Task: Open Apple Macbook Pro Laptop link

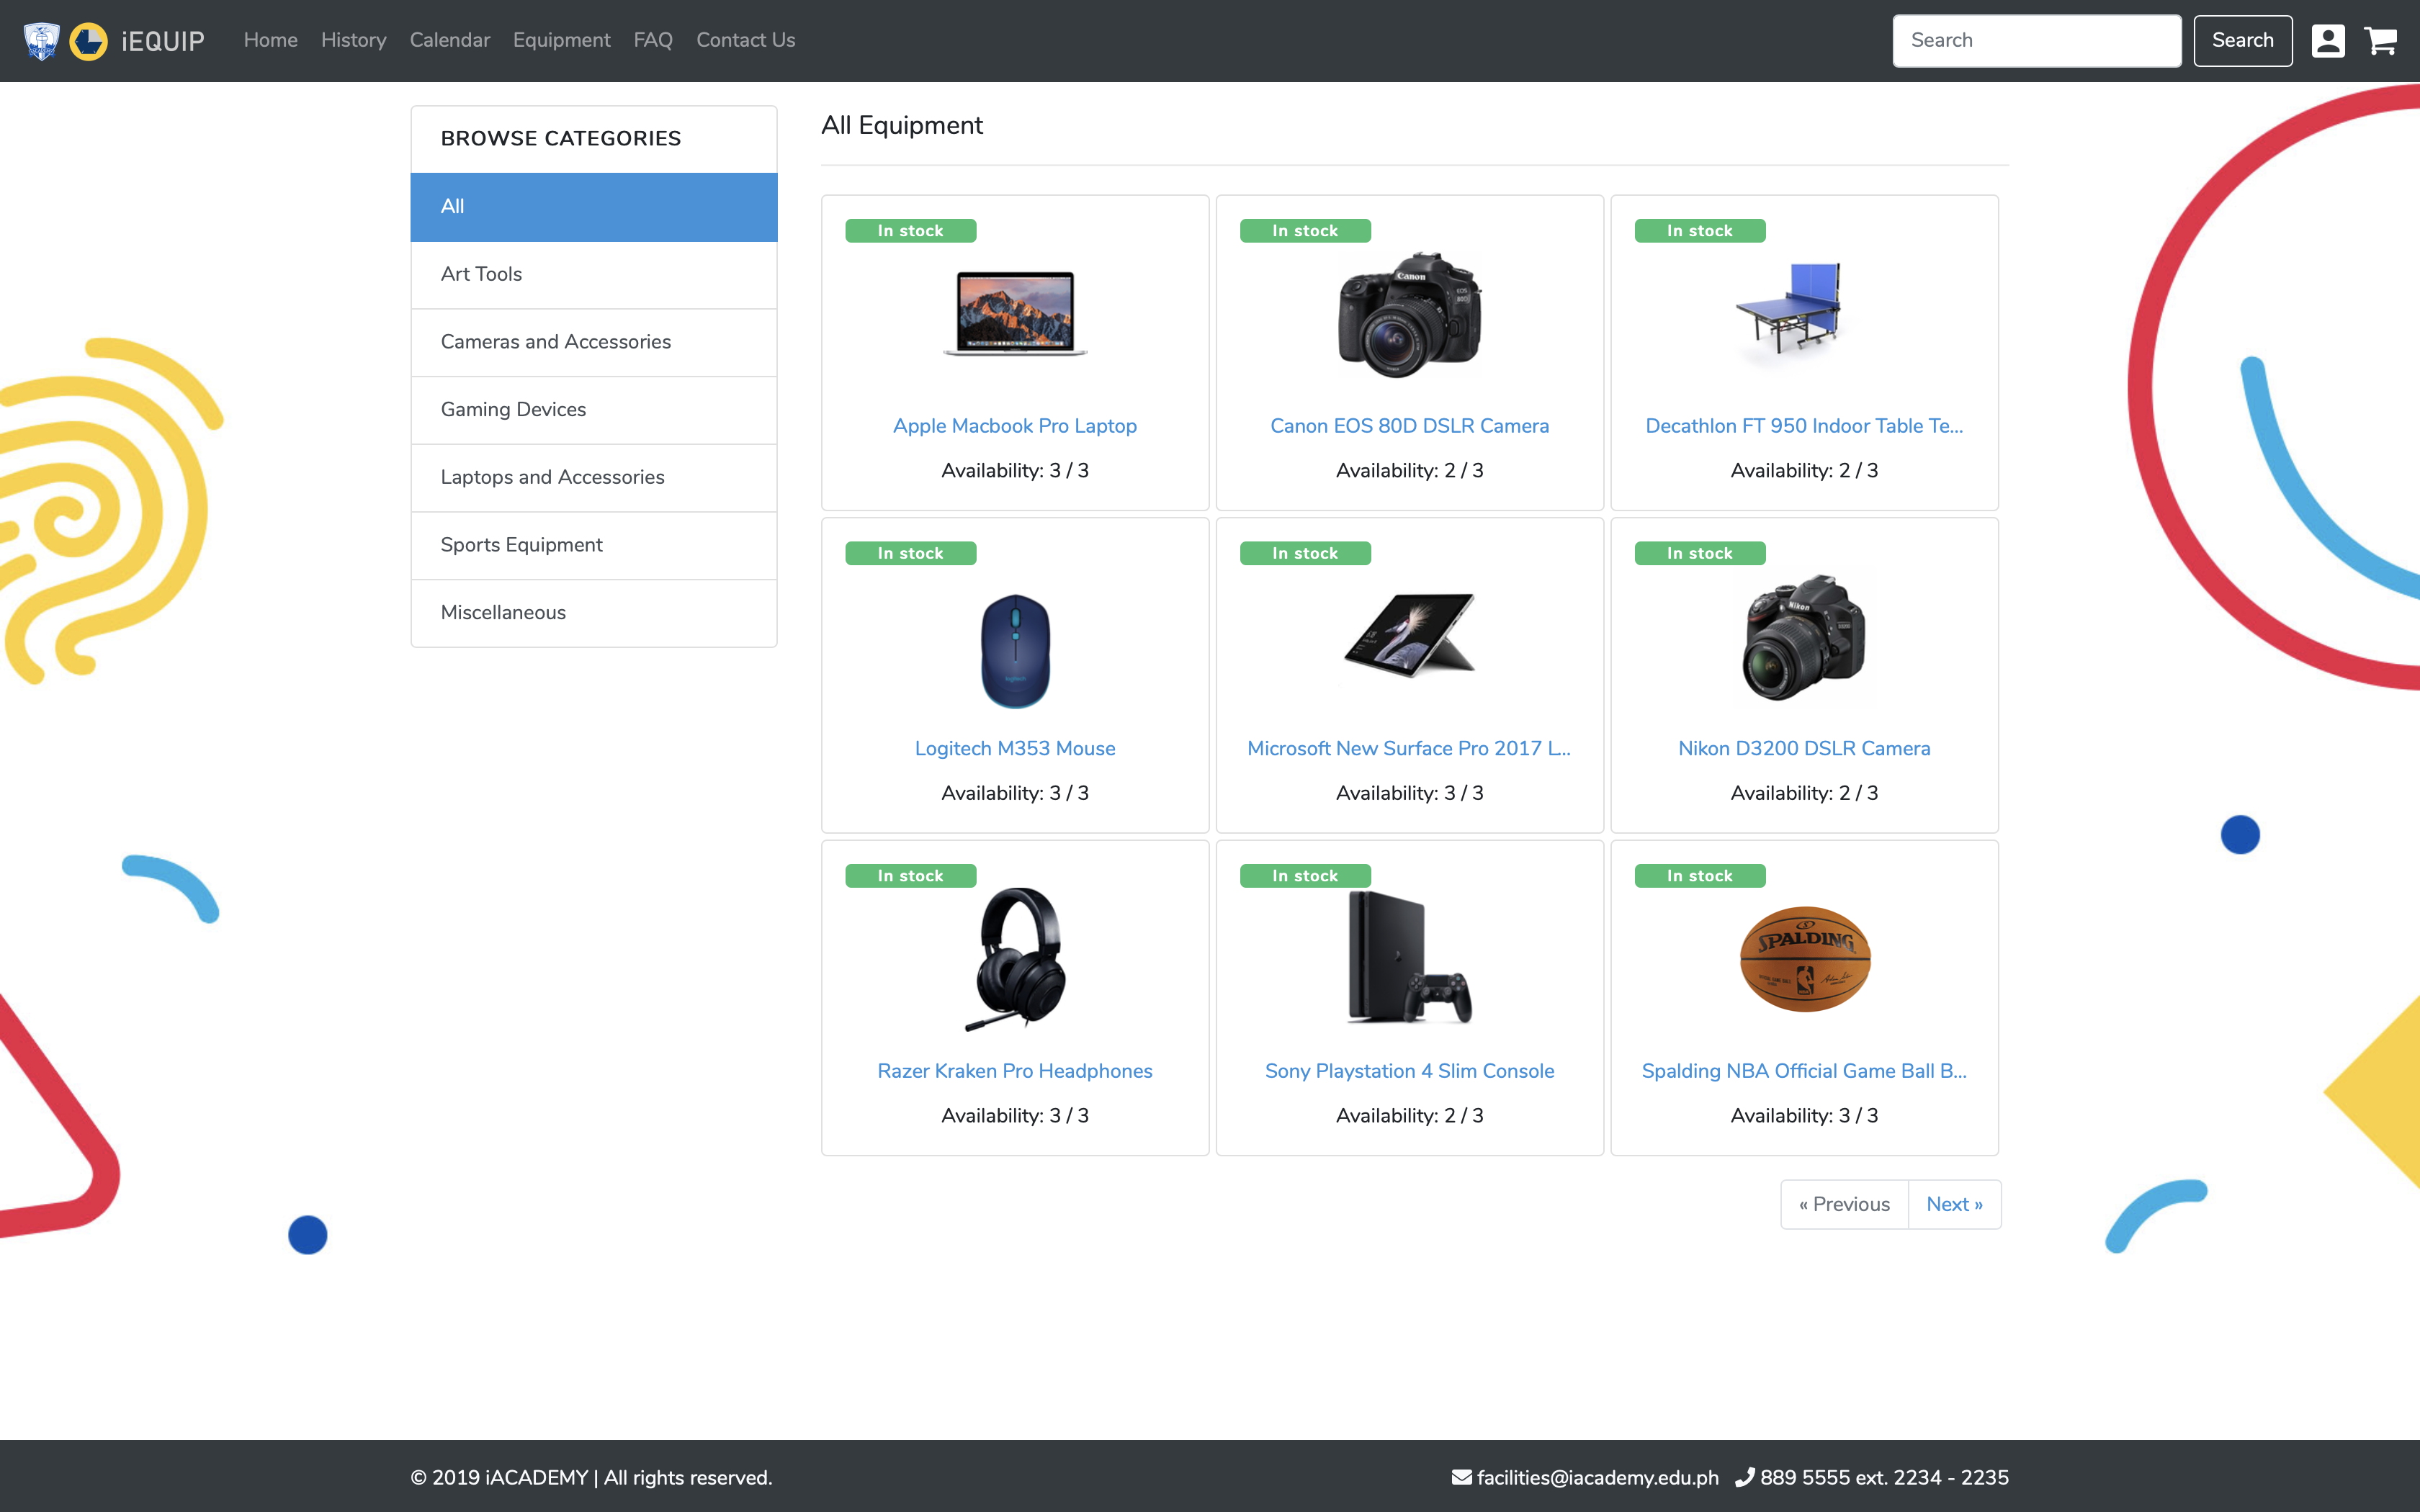Action: coord(1015,426)
